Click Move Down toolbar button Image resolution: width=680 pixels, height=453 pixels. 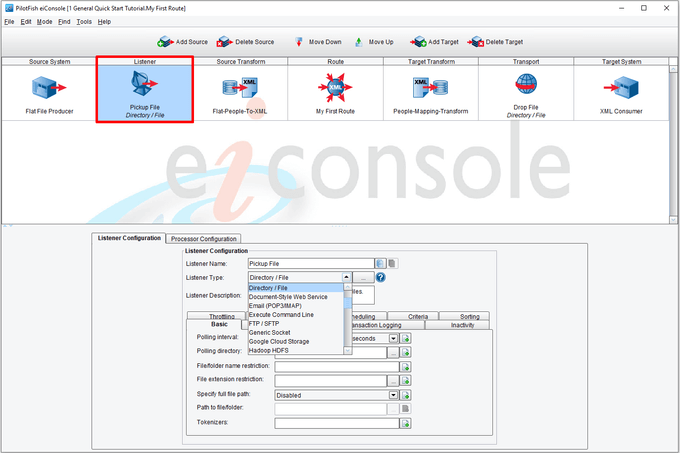[318, 42]
